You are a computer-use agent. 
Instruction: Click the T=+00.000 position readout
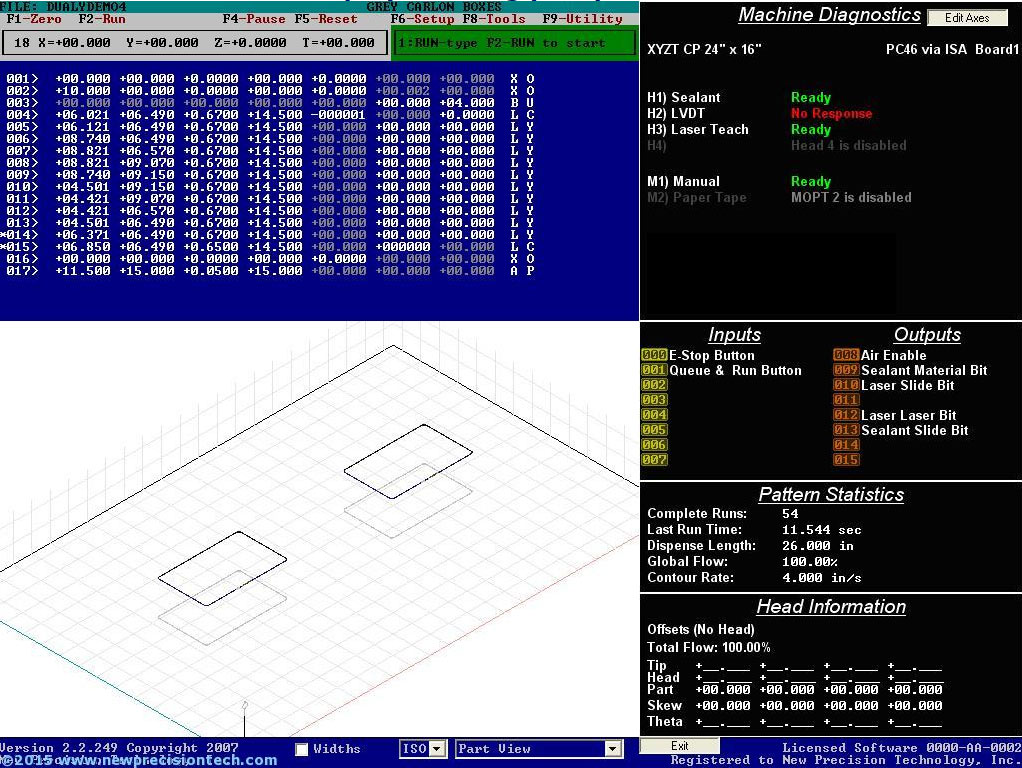click(338, 43)
